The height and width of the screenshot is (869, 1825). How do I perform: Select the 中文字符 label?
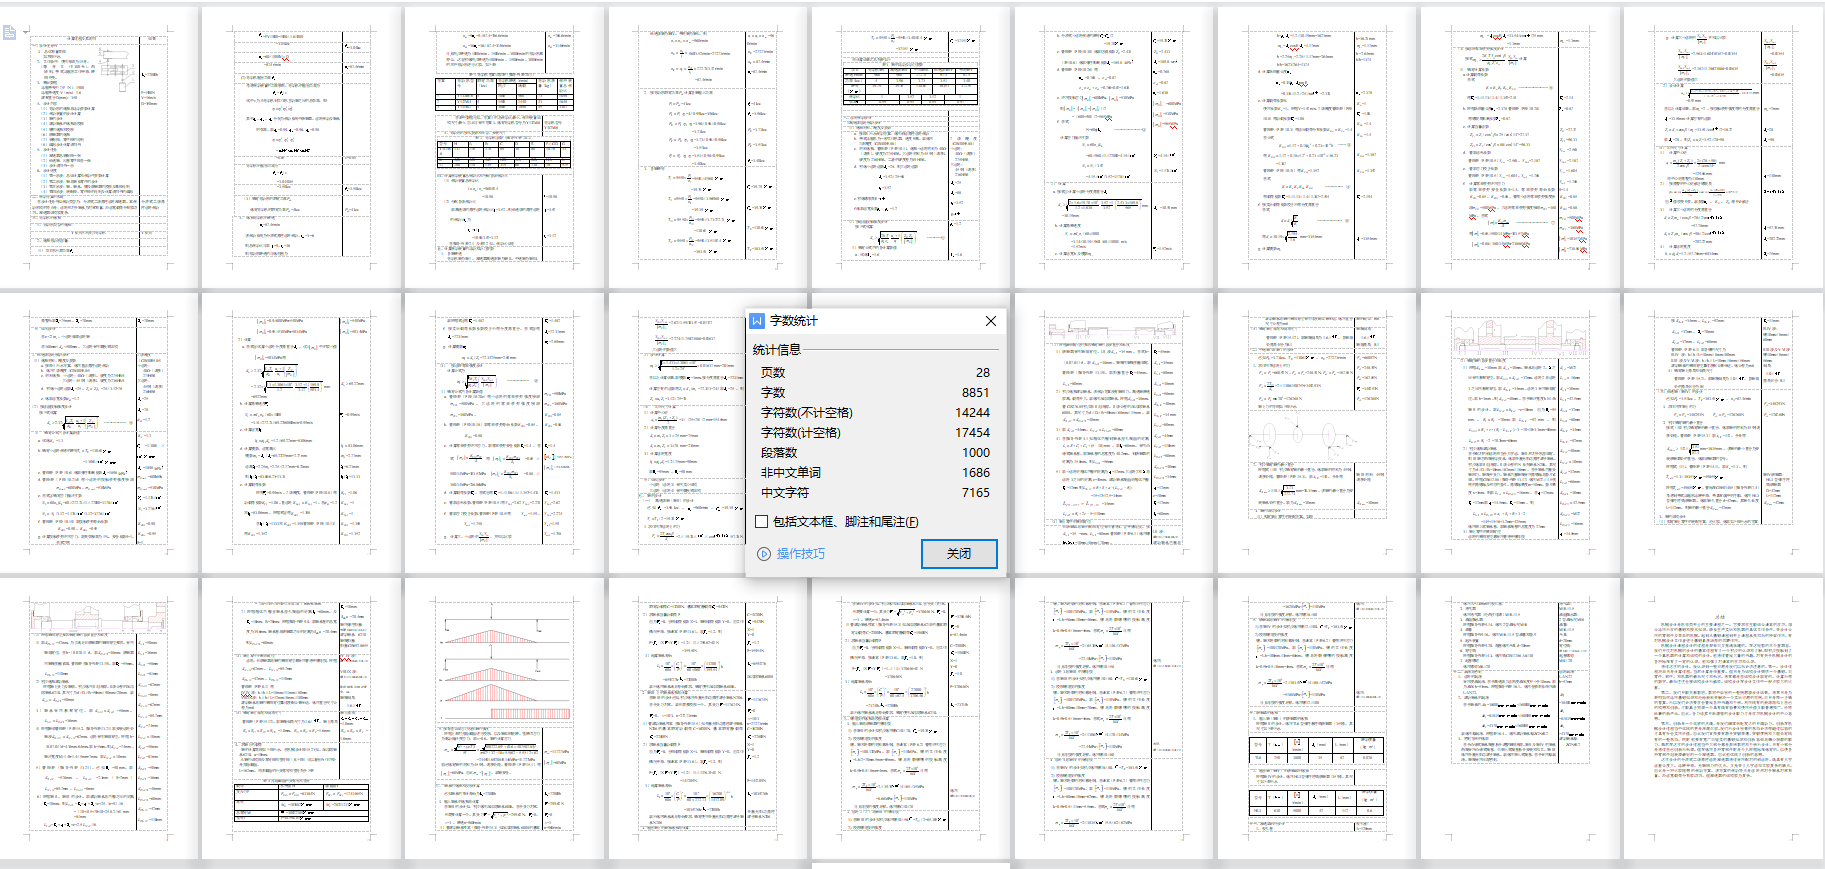pos(785,493)
